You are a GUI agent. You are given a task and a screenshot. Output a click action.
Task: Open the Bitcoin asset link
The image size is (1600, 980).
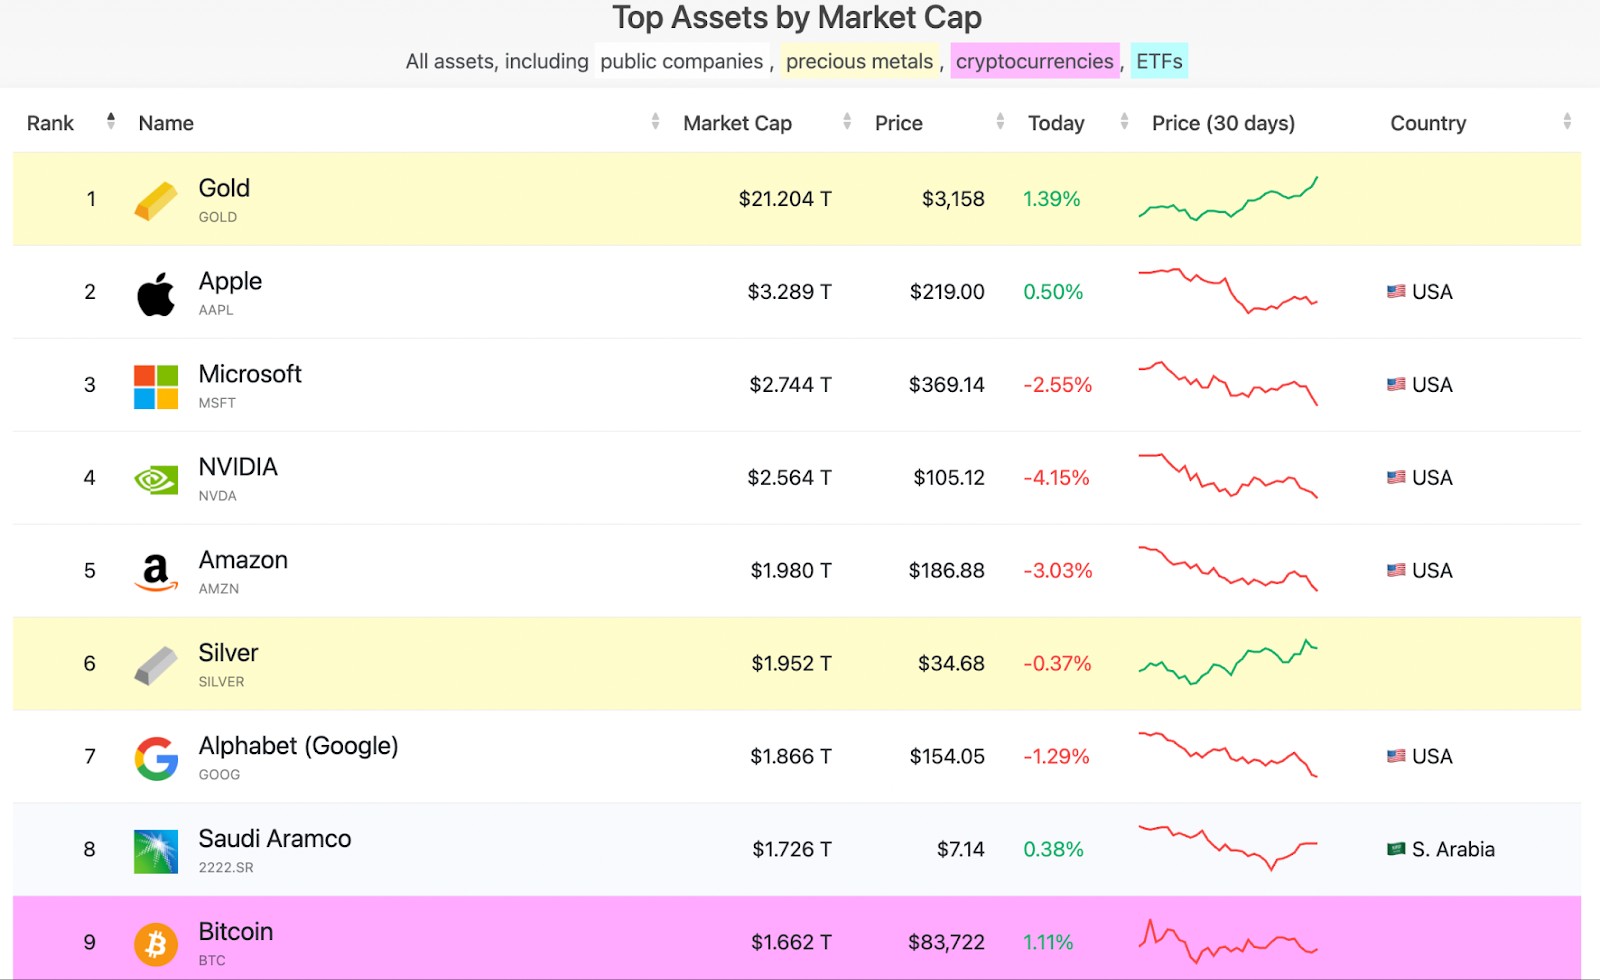tap(235, 932)
